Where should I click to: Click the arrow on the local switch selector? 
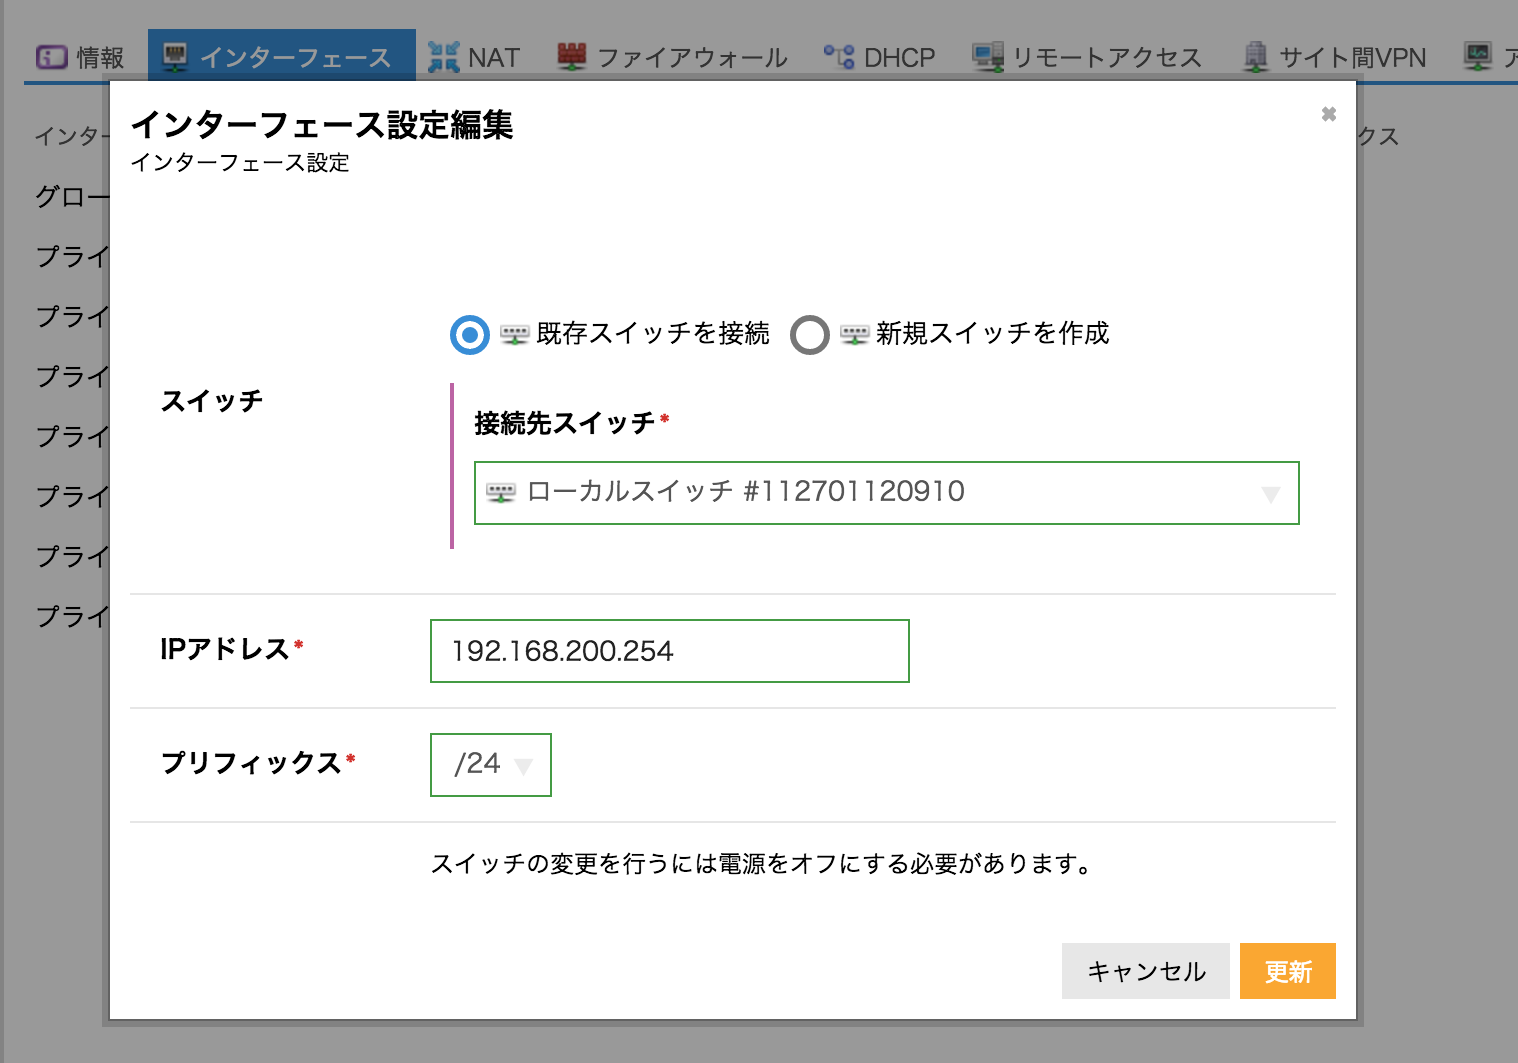point(1270,494)
